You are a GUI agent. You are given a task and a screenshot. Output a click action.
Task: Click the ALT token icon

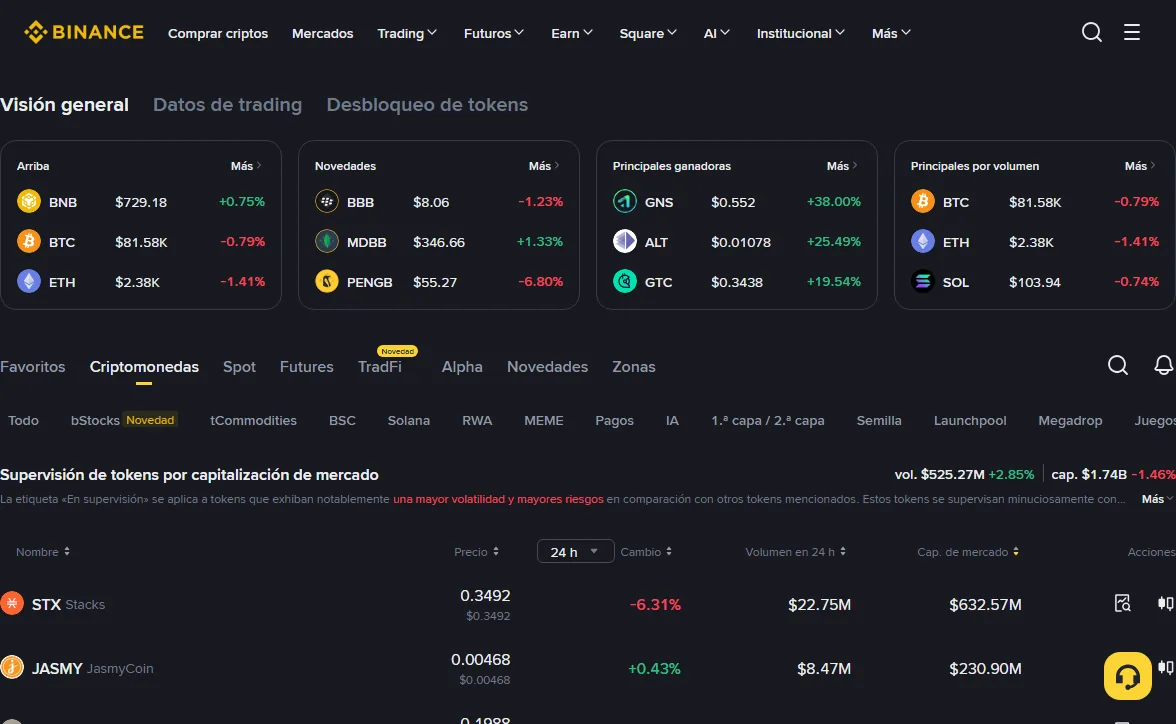[x=624, y=242]
